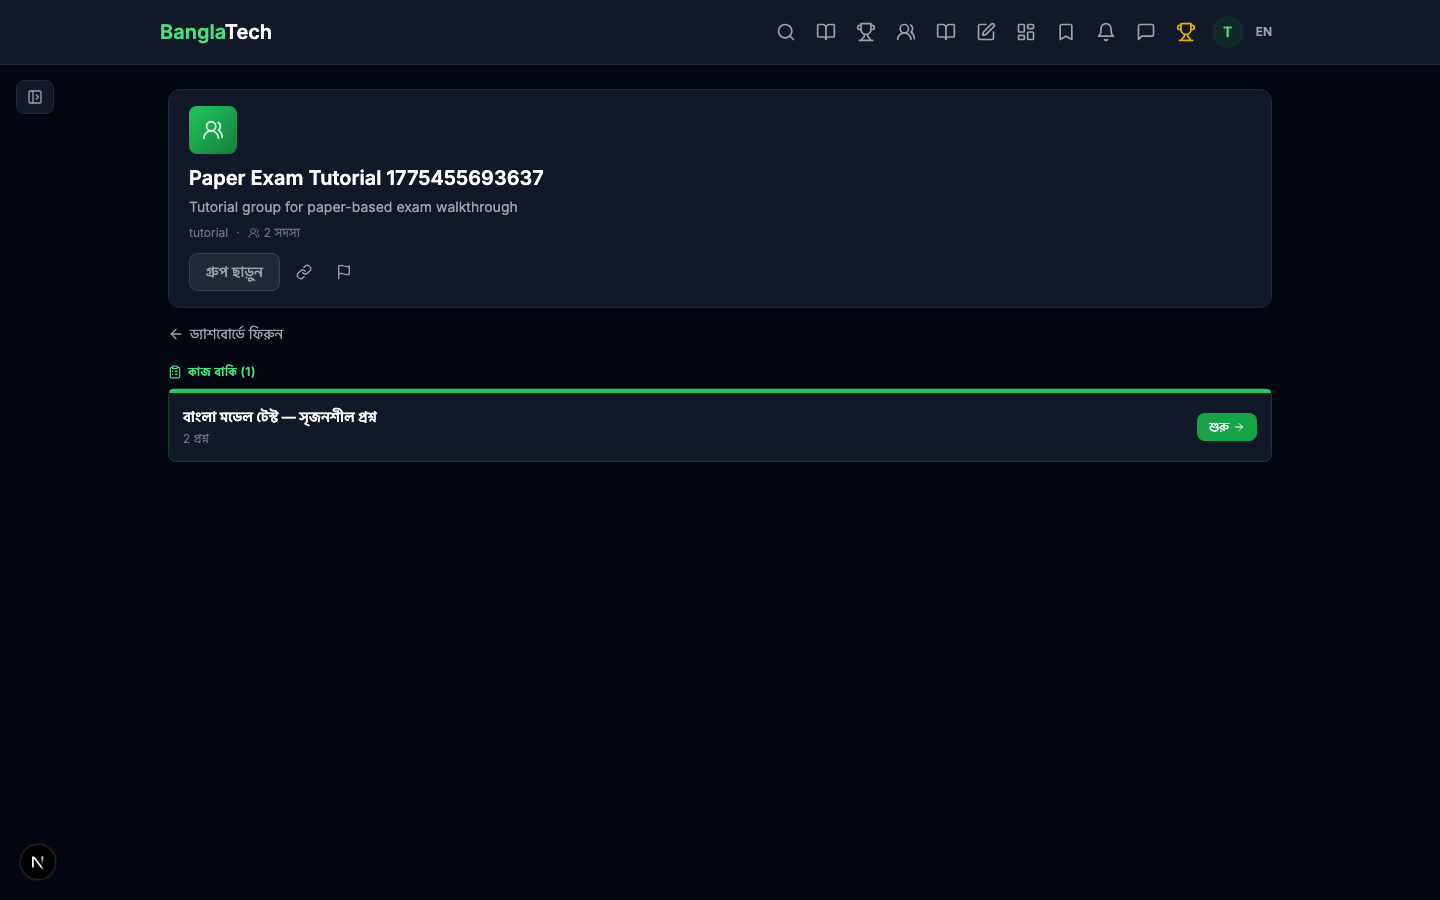Click the gold trophy icon
This screenshot has height=900, width=1440.
tap(1186, 32)
